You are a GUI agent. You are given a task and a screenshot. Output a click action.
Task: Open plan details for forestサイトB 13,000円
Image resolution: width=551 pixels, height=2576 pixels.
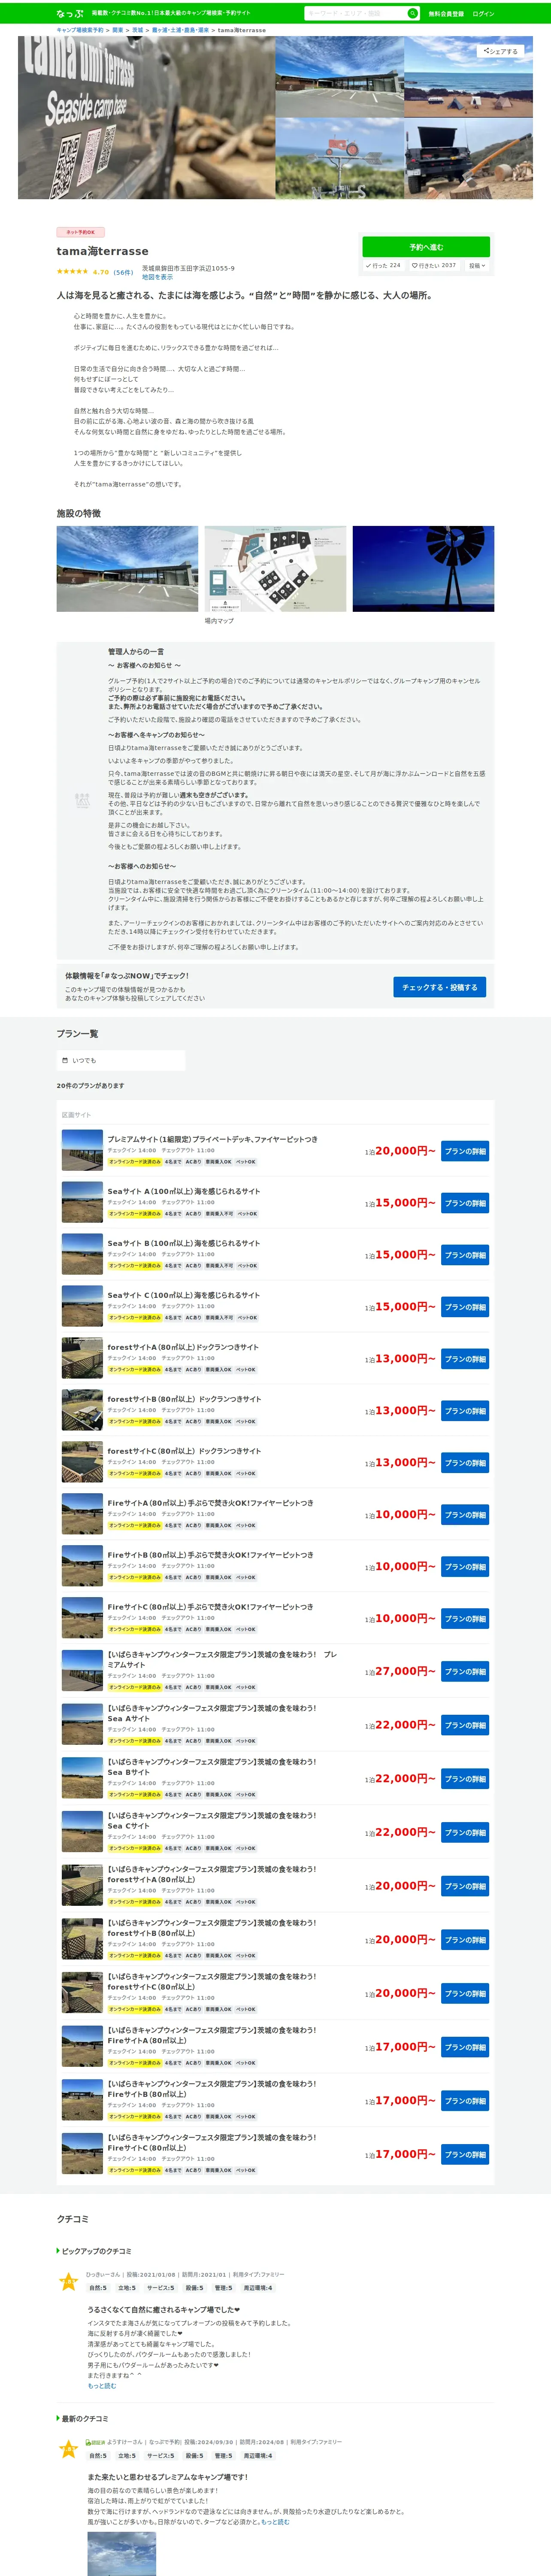(x=465, y=1411)
